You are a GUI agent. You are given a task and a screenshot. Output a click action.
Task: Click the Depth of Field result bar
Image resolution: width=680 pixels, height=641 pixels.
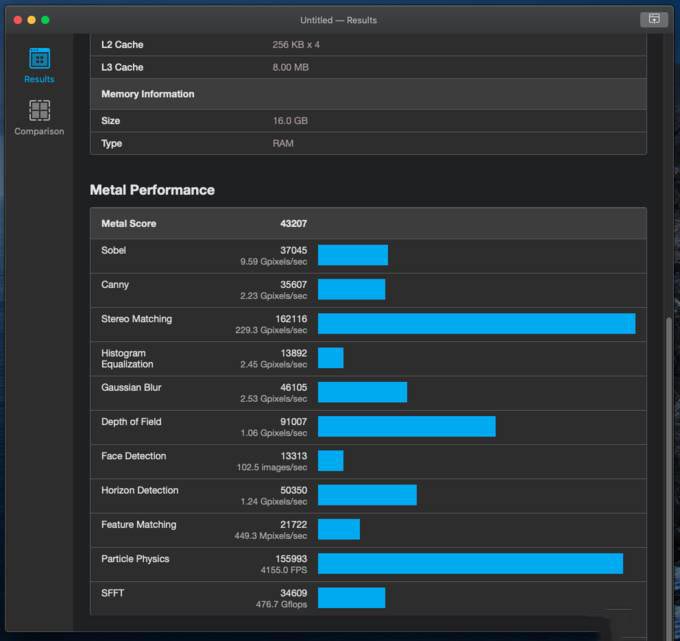coord(407,426)
